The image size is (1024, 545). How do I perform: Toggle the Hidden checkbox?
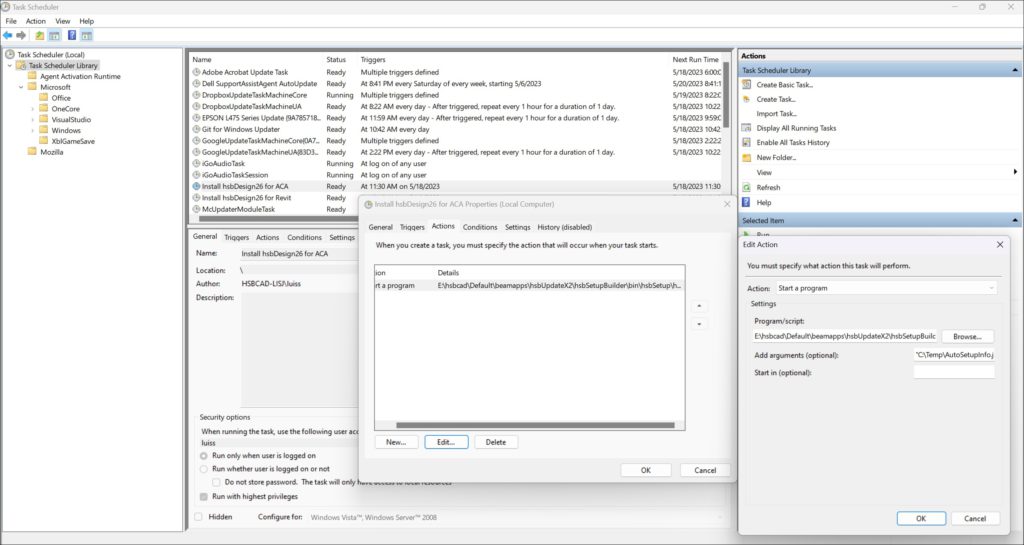click(198, 517)
